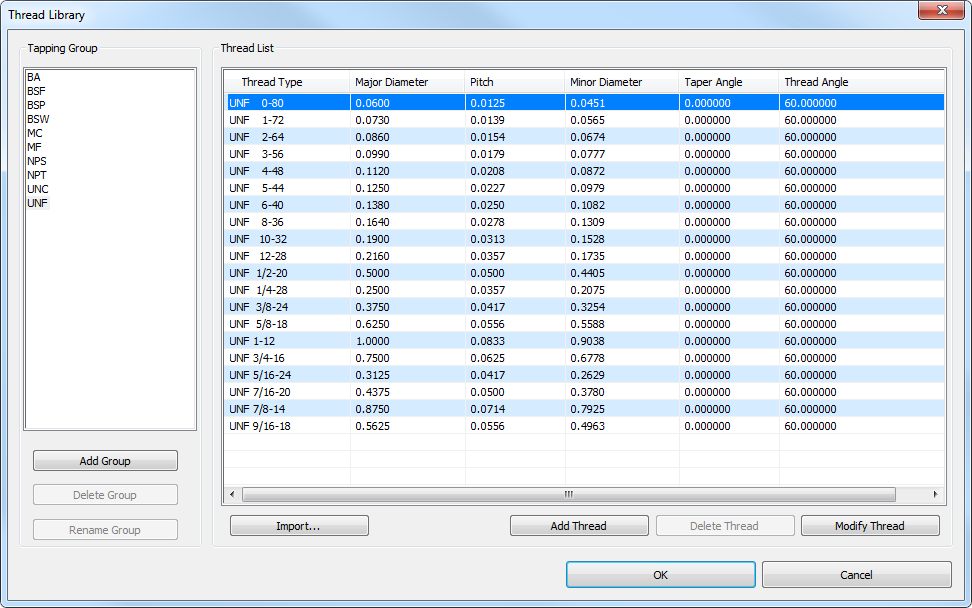Select the UNF 3/4-16 thread row
The image size is (972, 608).
pyautogui.click(x=585, y=358)
